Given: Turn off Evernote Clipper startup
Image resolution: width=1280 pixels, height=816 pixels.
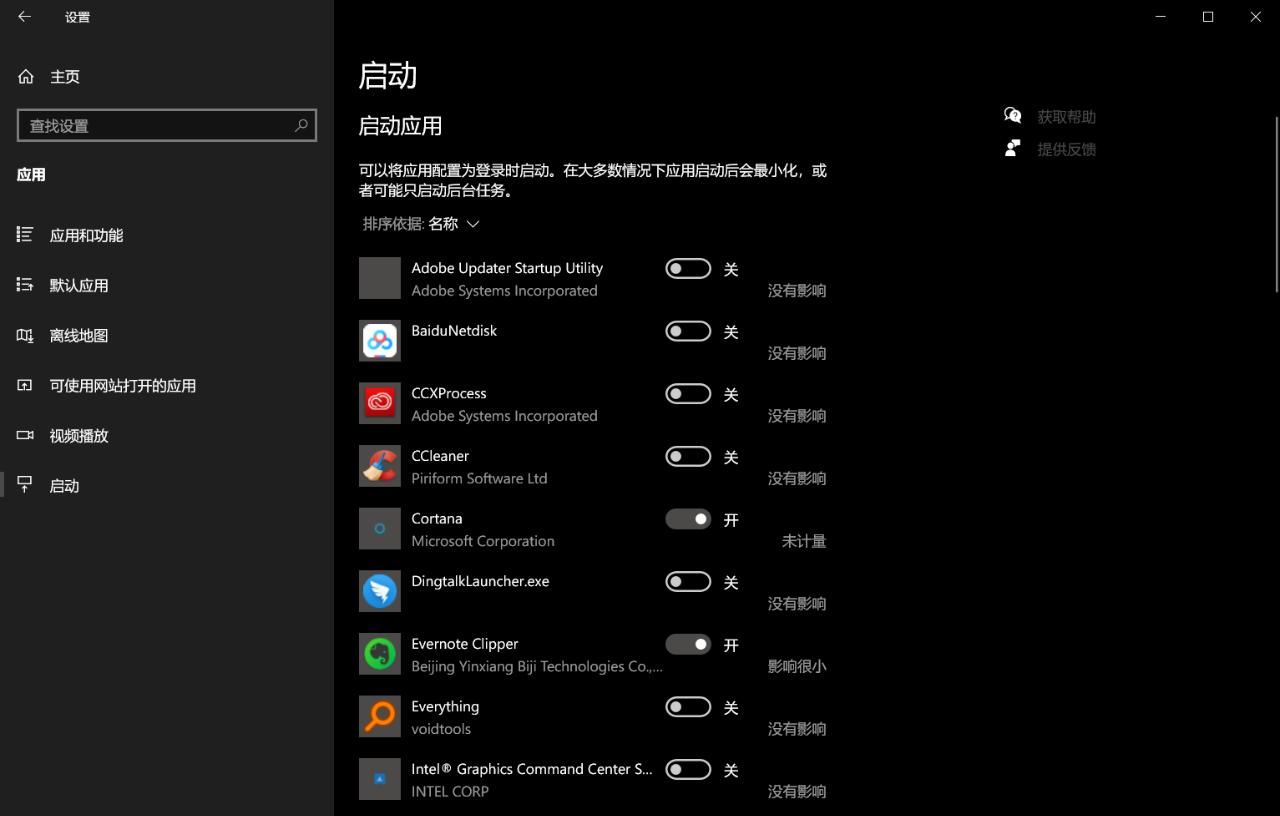Looking at the screenshot, I should (x=688, y=644).
